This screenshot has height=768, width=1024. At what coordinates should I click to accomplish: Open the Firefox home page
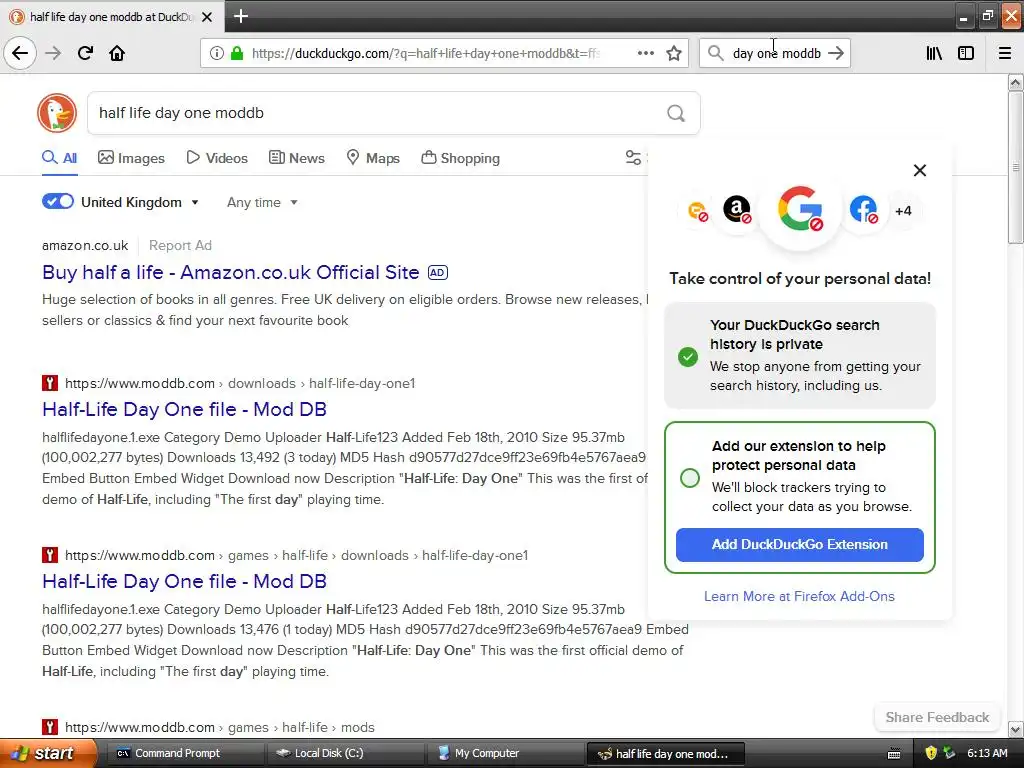[x=117, y=53]
